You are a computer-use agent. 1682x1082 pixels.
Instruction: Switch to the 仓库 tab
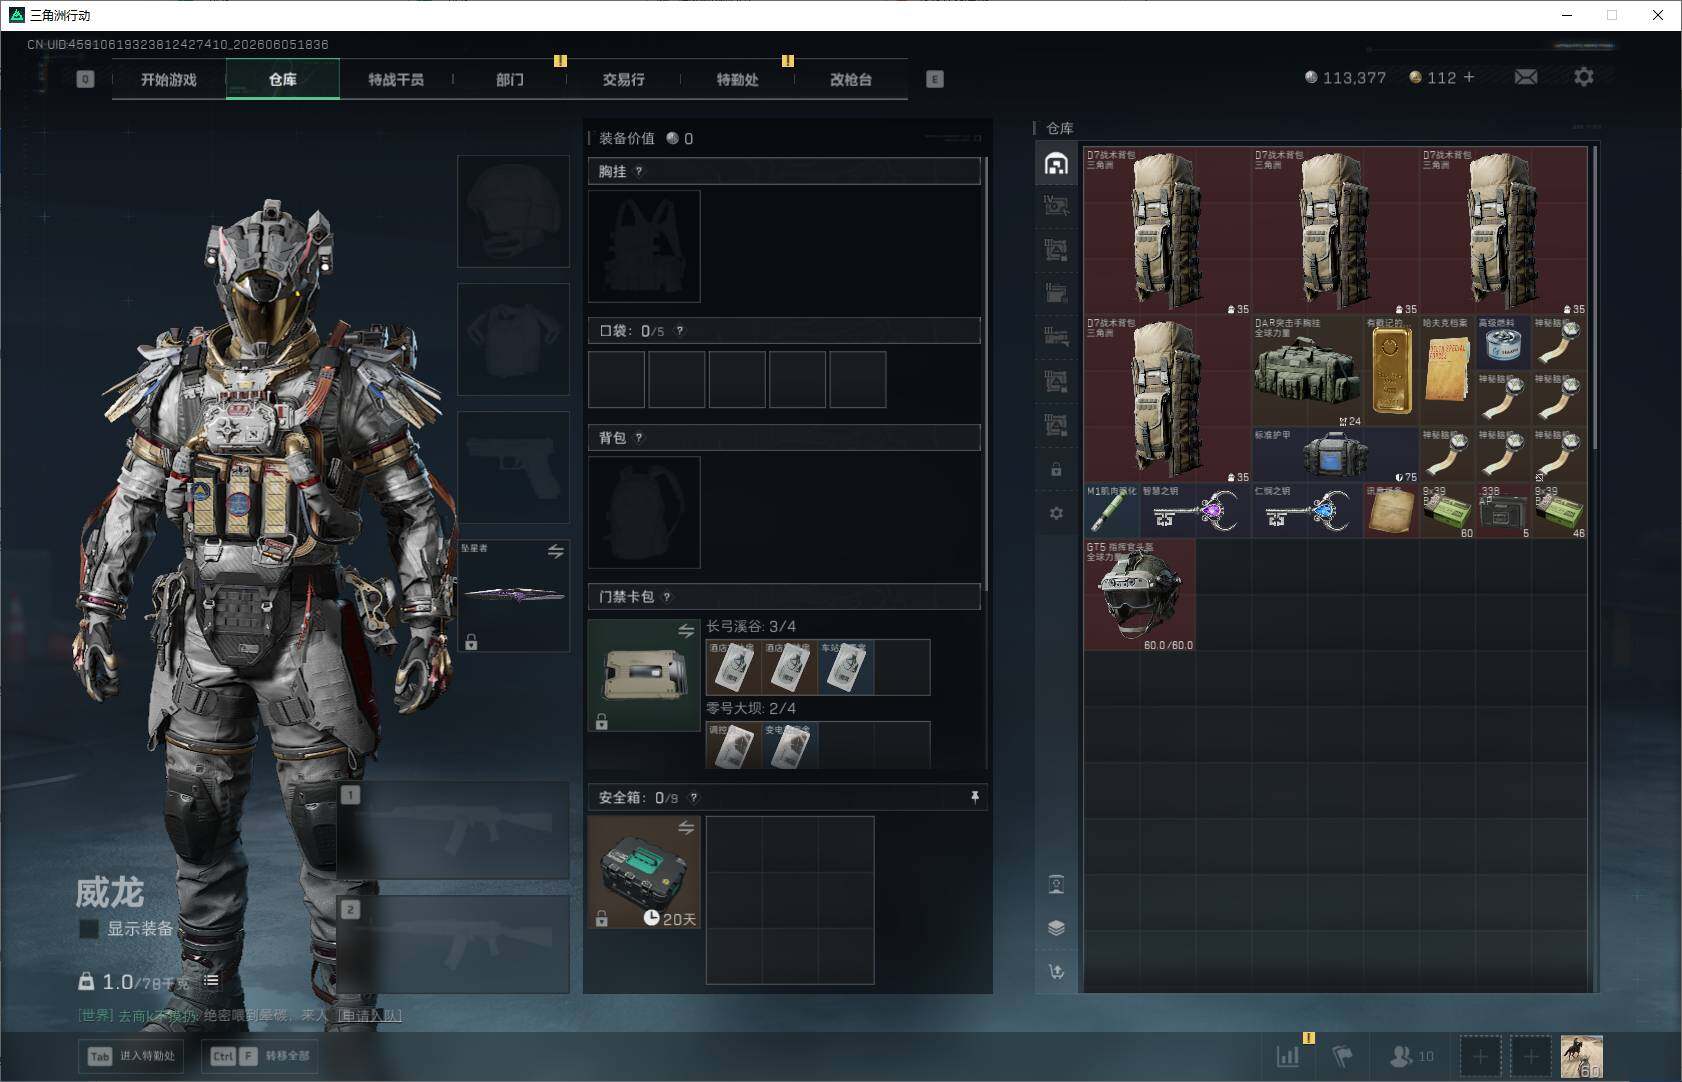[x=283, y=79]
